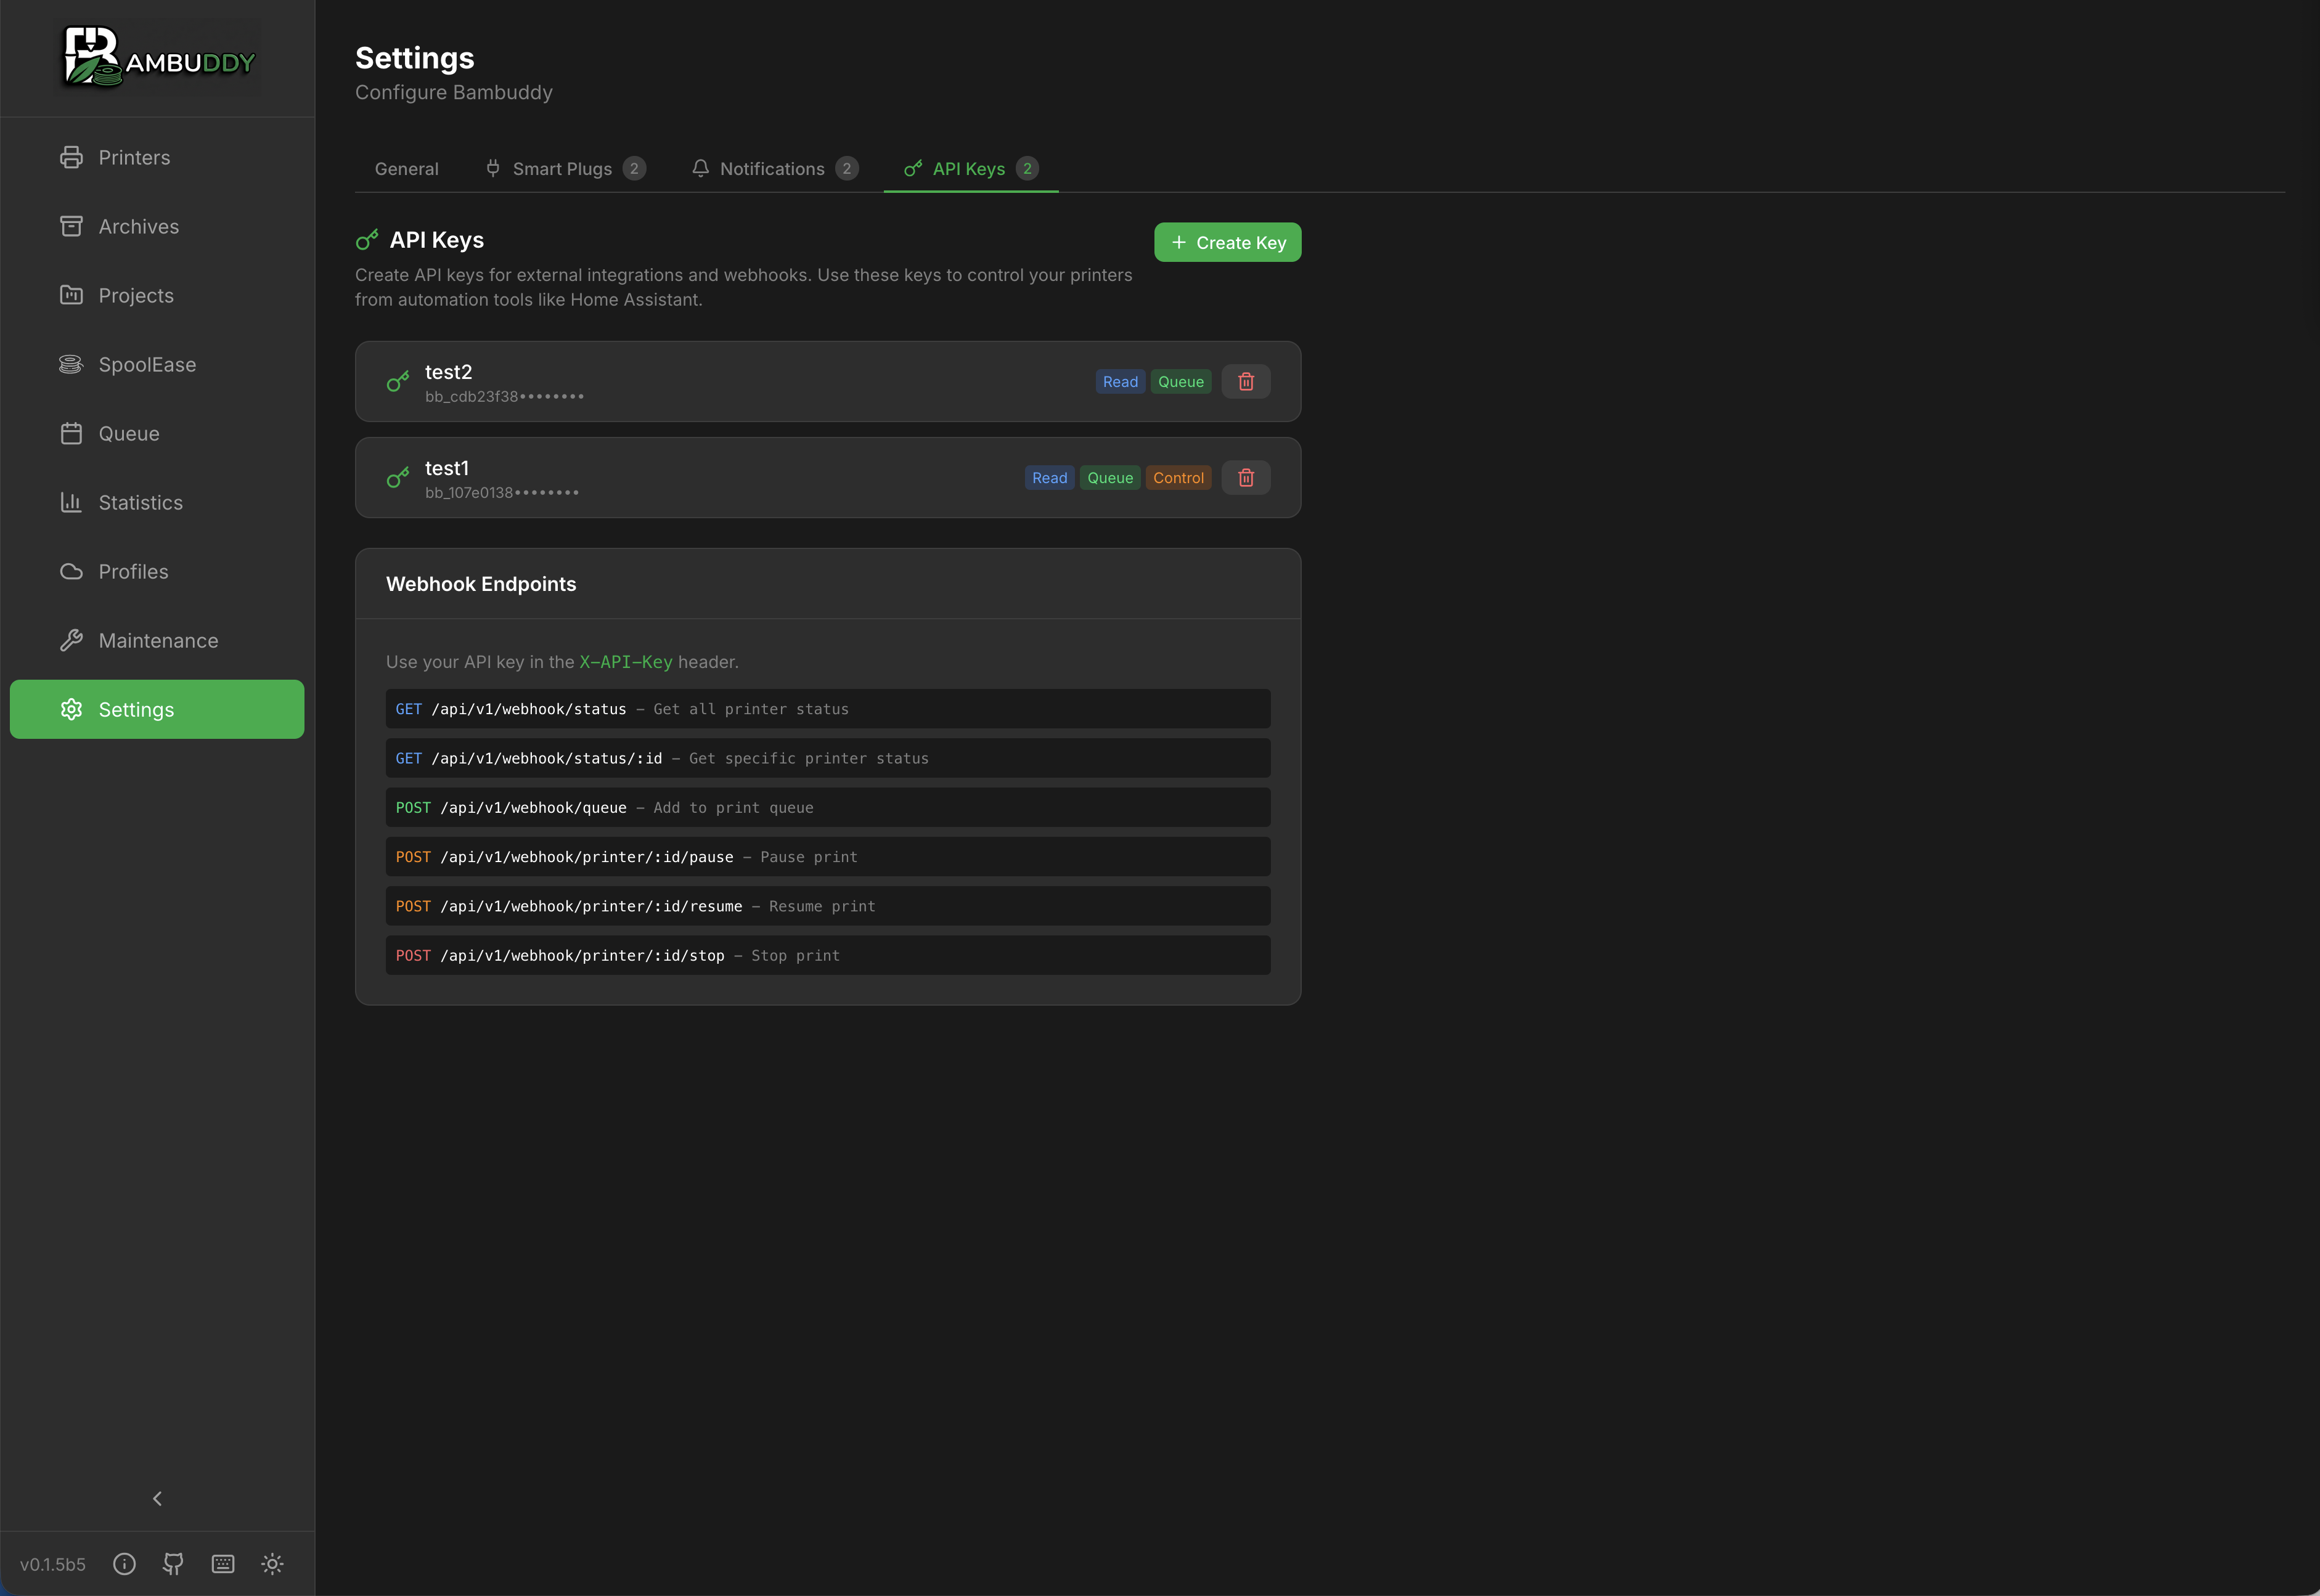This screenshot has height=1596, width=2320.
Task: Open the Printers page from sidebar
Action: (157, 157)
